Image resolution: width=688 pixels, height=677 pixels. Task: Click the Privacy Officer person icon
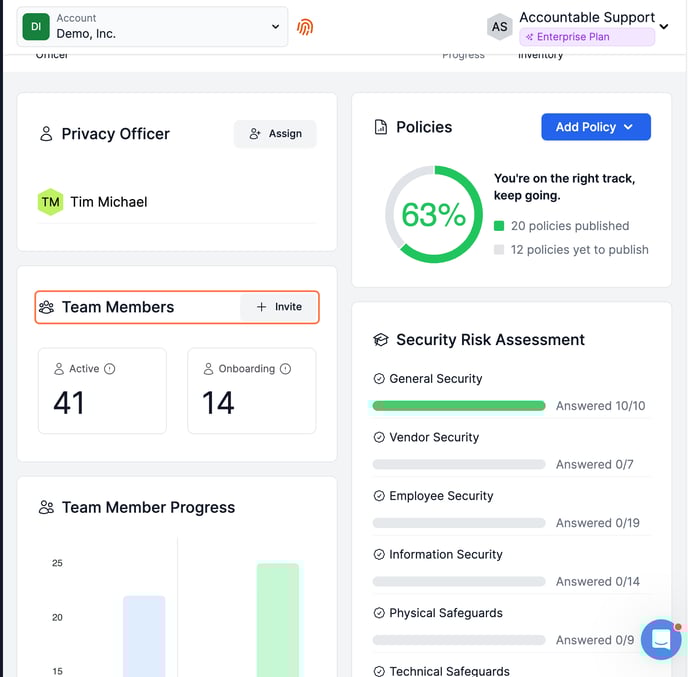[46, 134]
